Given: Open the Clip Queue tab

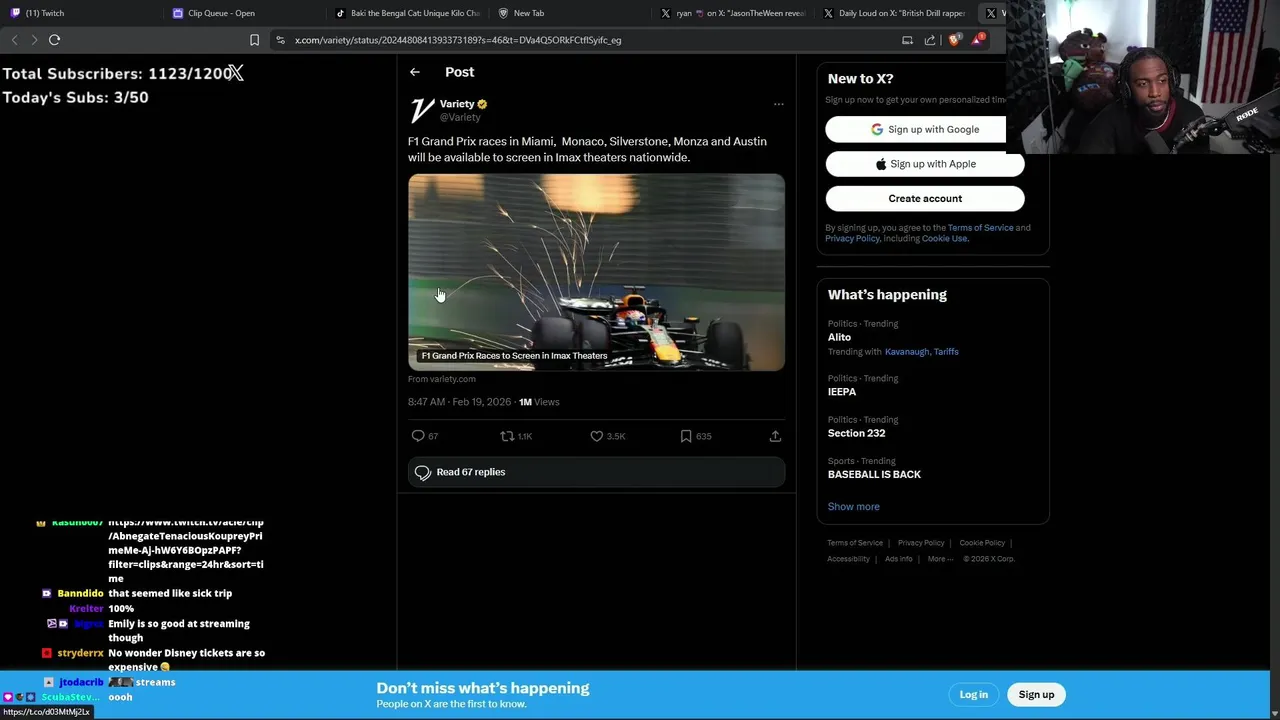Looking at the screenshot, I should tap(215, 13).
